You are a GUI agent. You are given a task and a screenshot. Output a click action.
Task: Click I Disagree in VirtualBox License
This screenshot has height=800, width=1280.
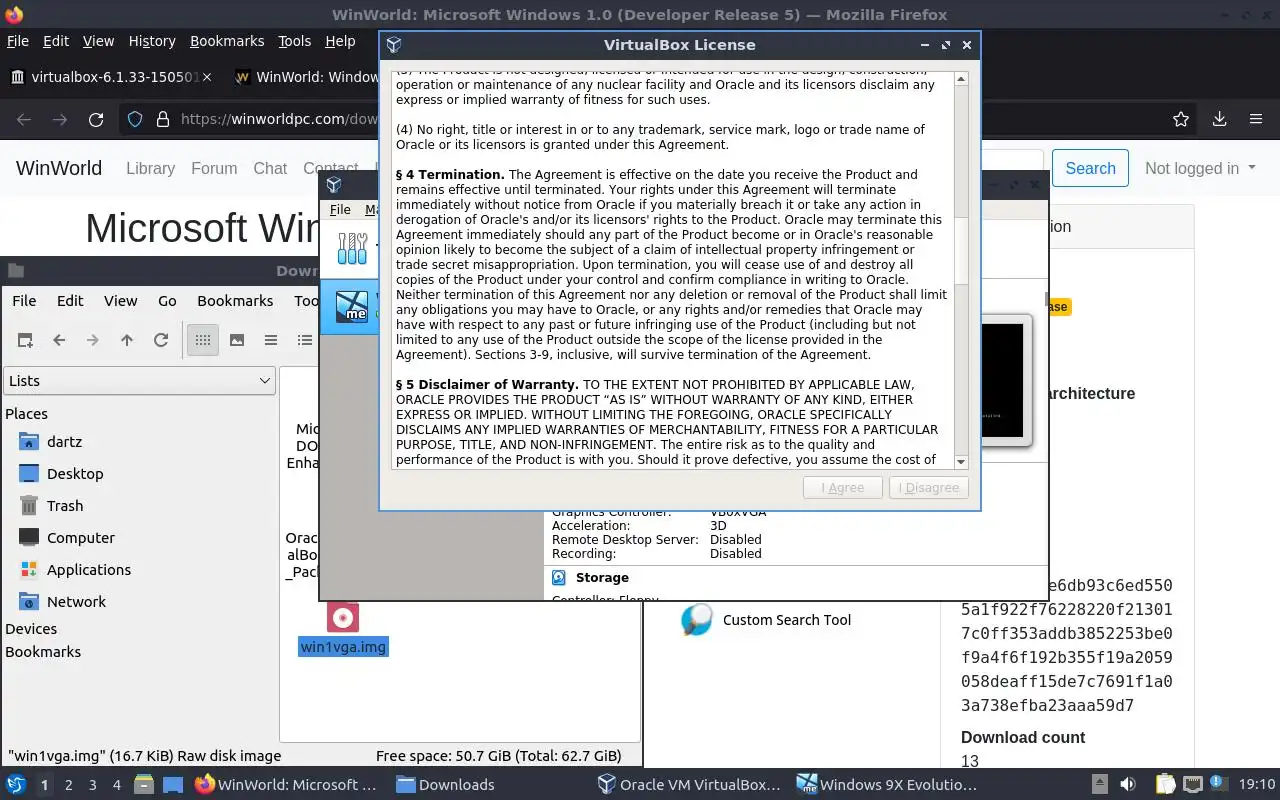pyautogui.click(x=929, y=488)
